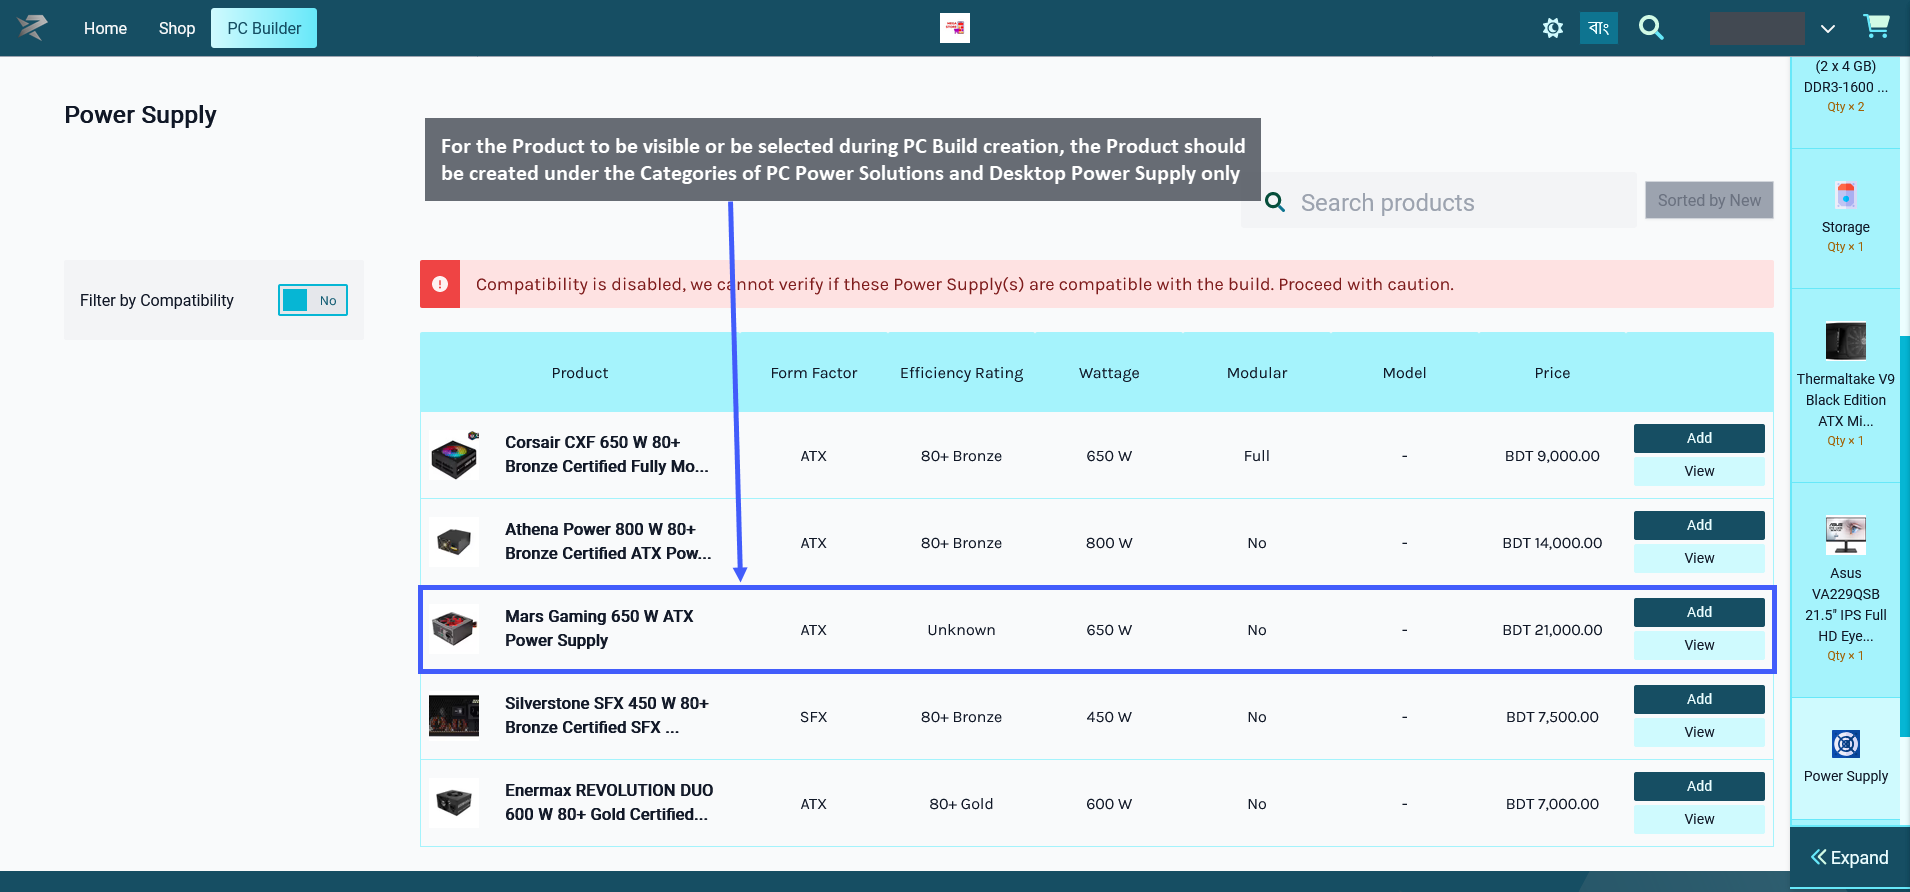Open the Home menu item
Image resolution: width=1910 pixels, height=892 pixels.
coord(105,28)
